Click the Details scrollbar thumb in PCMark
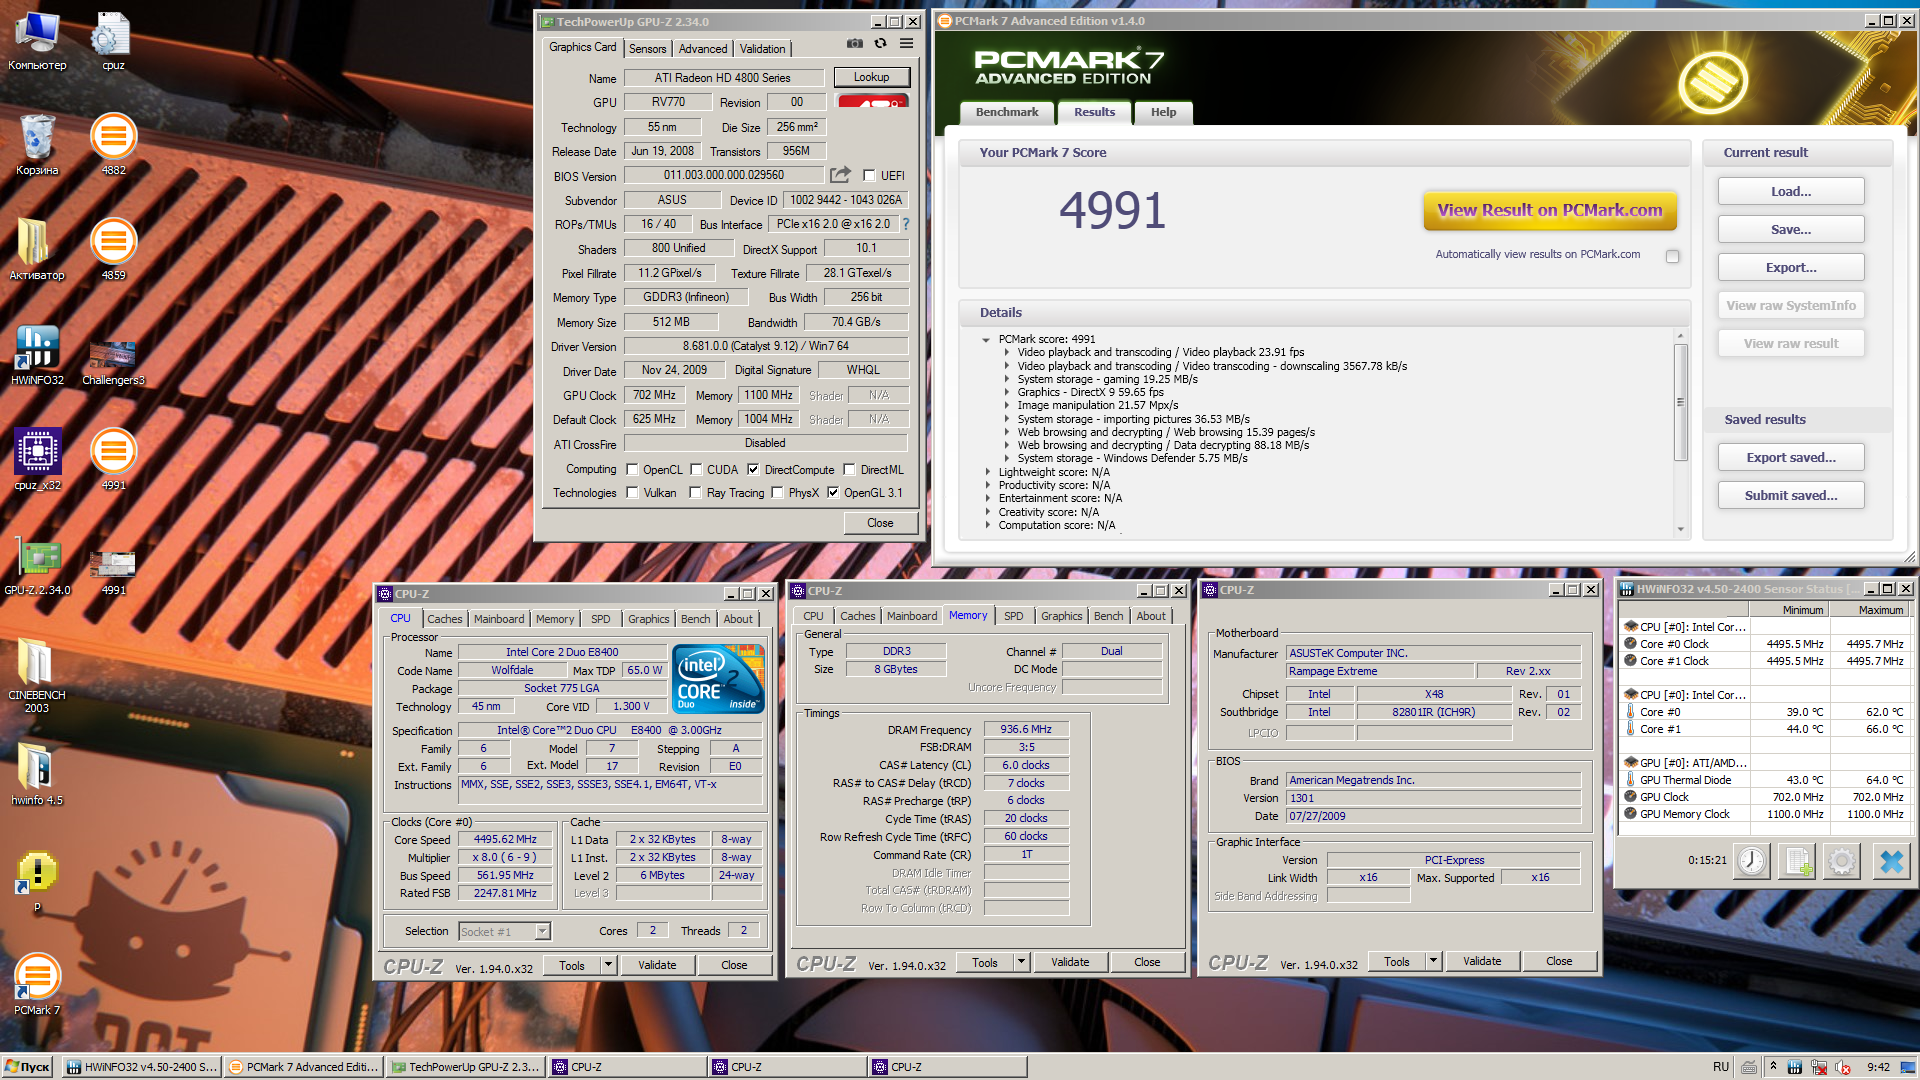Image resolution: width=1920 pixels, height=1080 pixels. [1680, 402]
